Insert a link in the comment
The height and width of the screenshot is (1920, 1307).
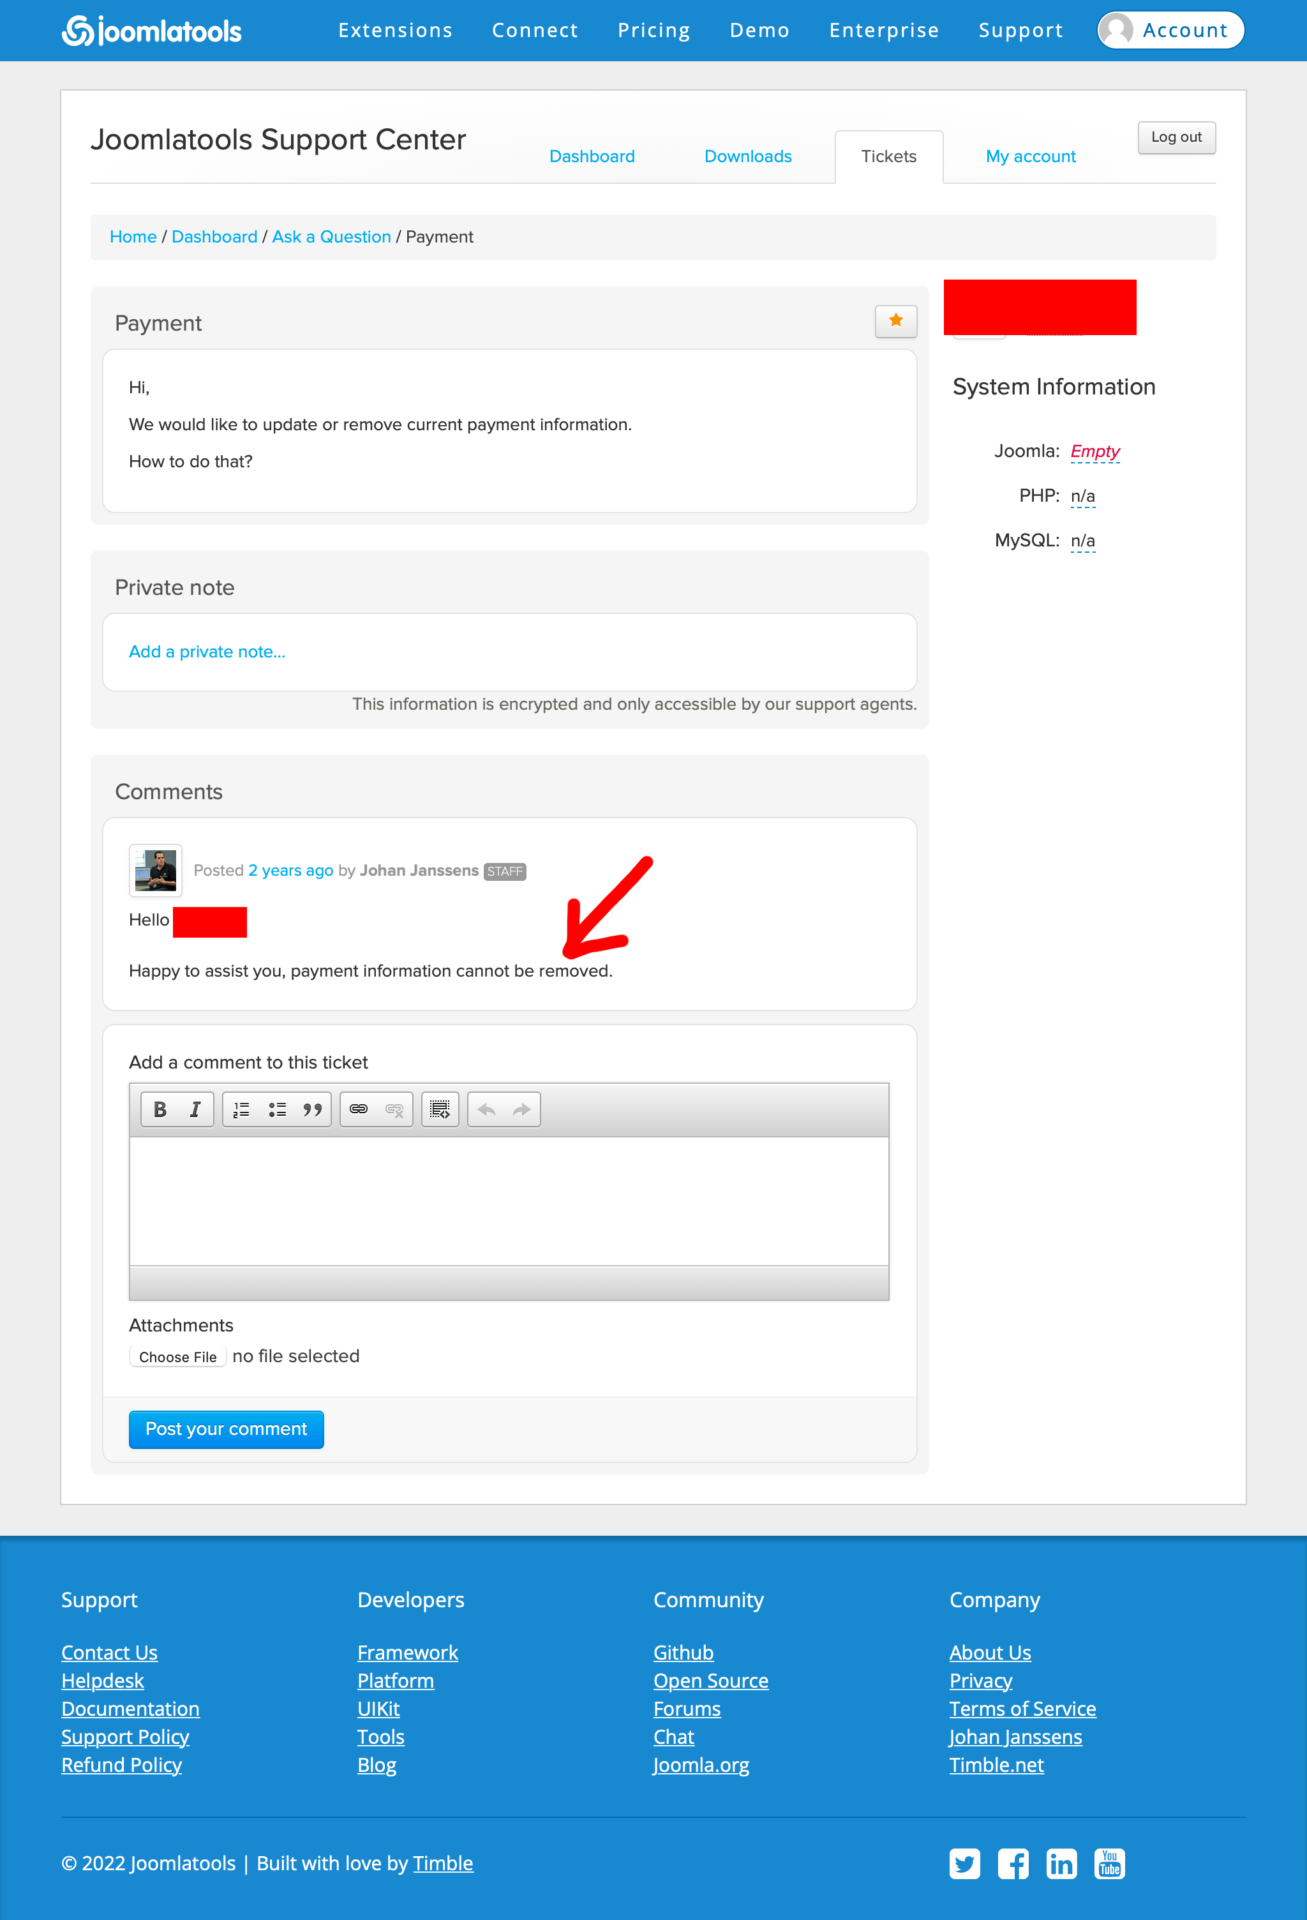pyautogui.click(x=359, y=1110)
